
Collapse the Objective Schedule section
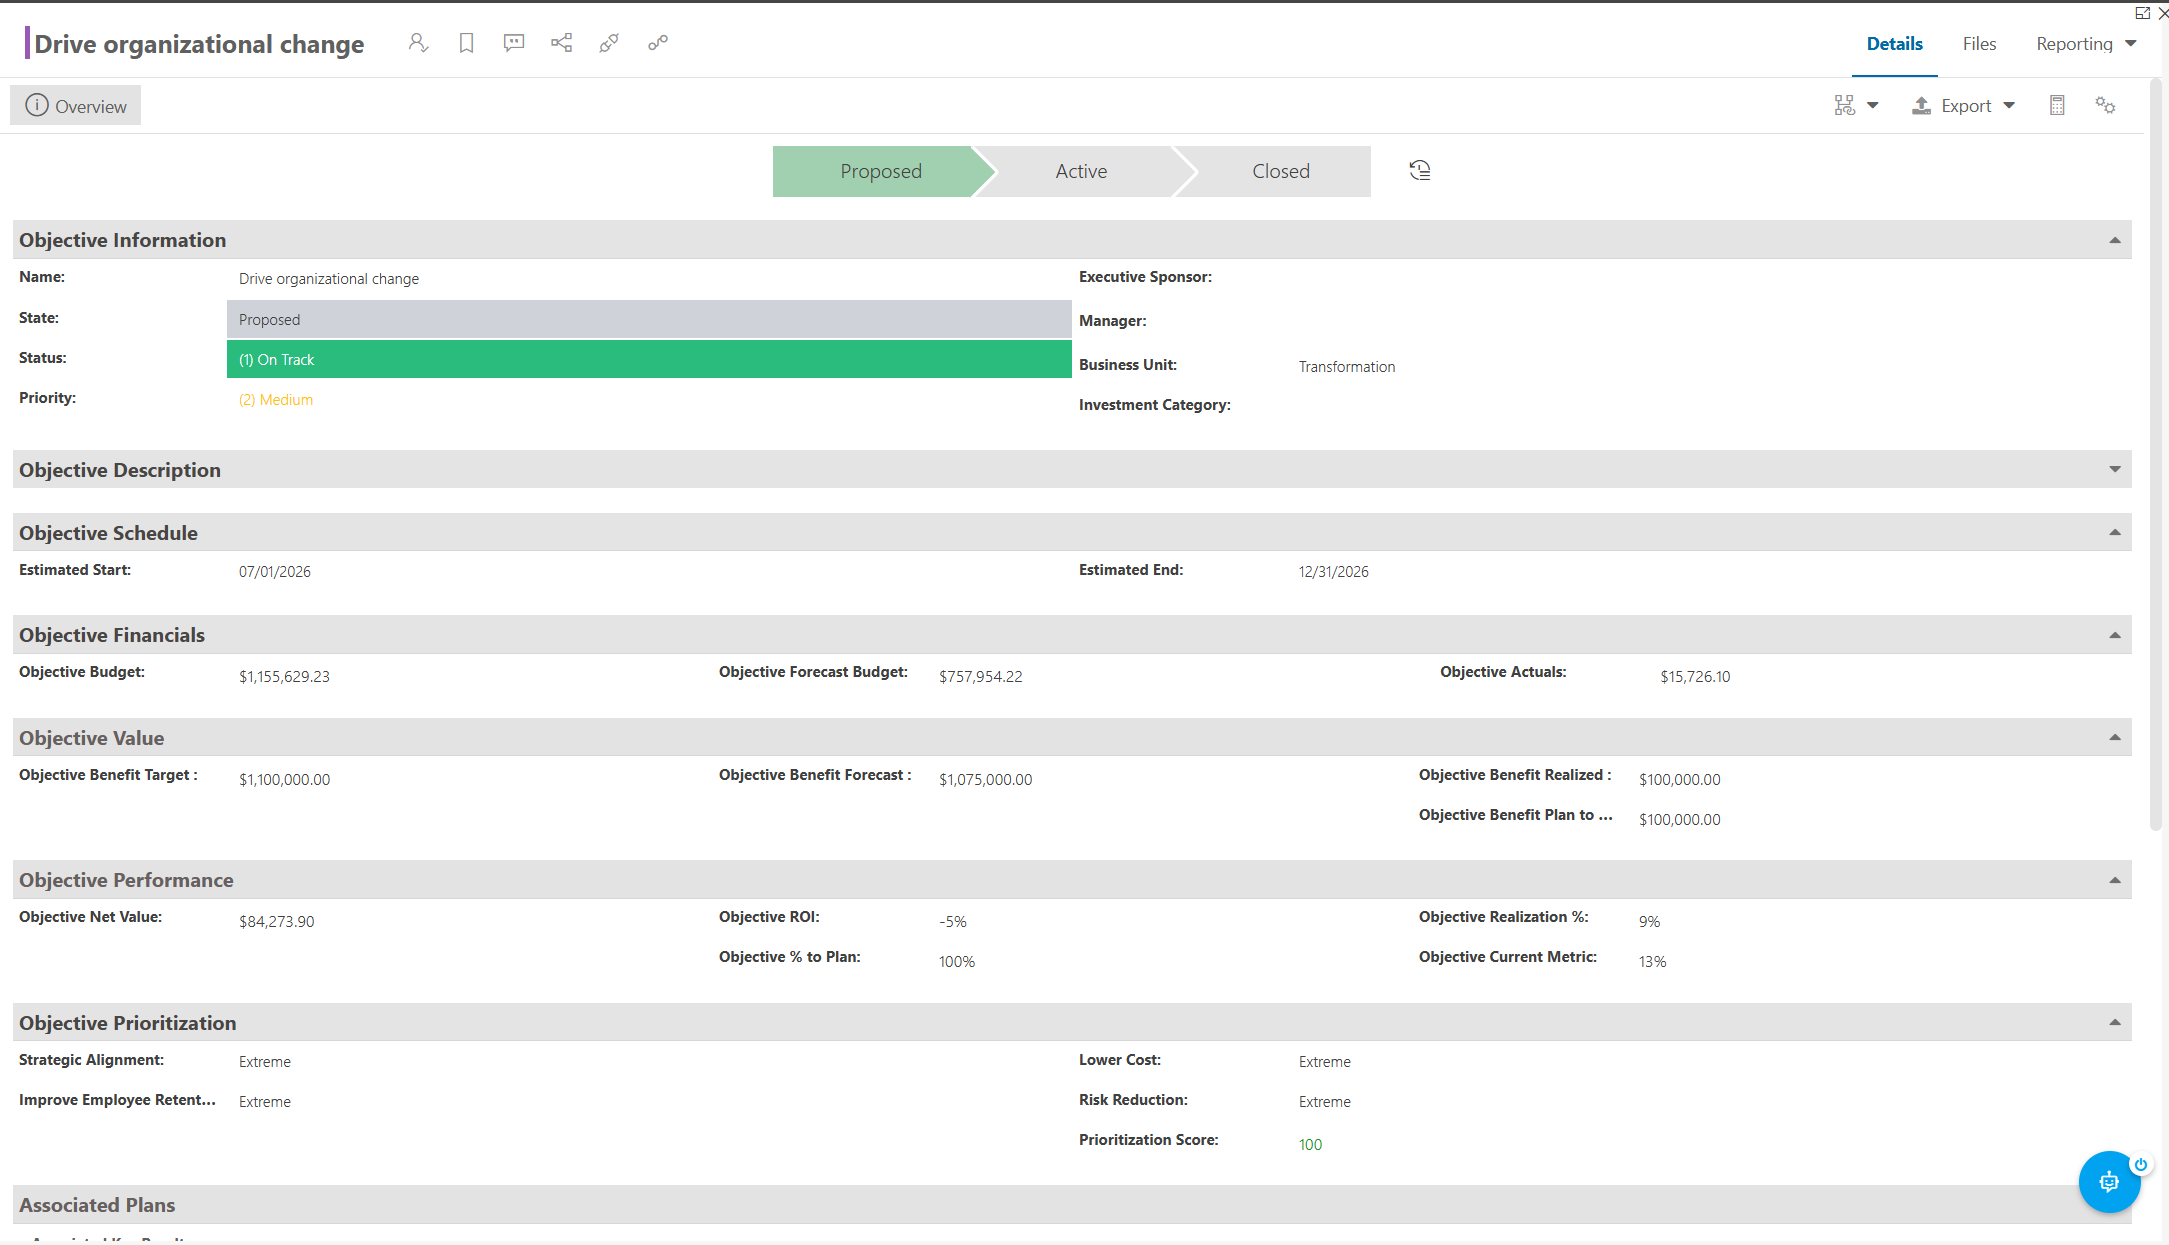point(2115,533)
